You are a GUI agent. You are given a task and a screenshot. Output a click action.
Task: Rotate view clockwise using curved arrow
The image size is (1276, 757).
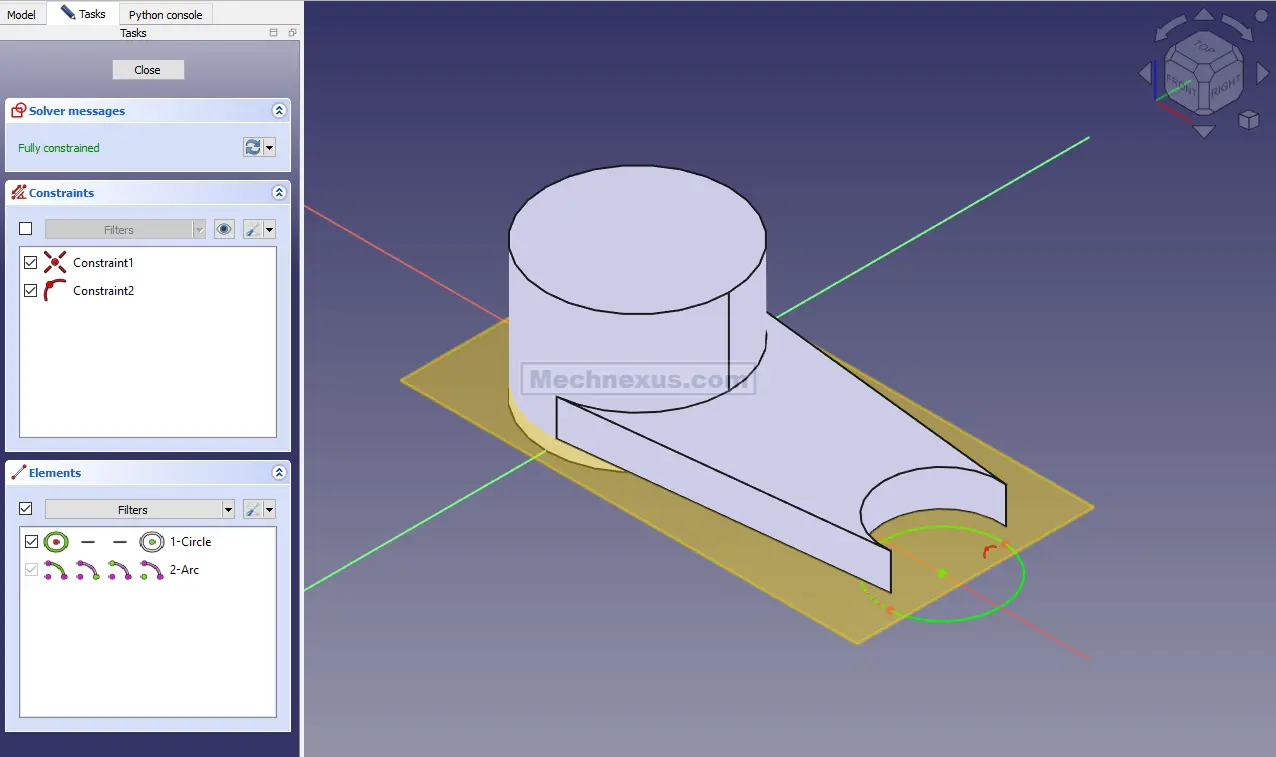pyautogui.click(x=1237, y=27)
